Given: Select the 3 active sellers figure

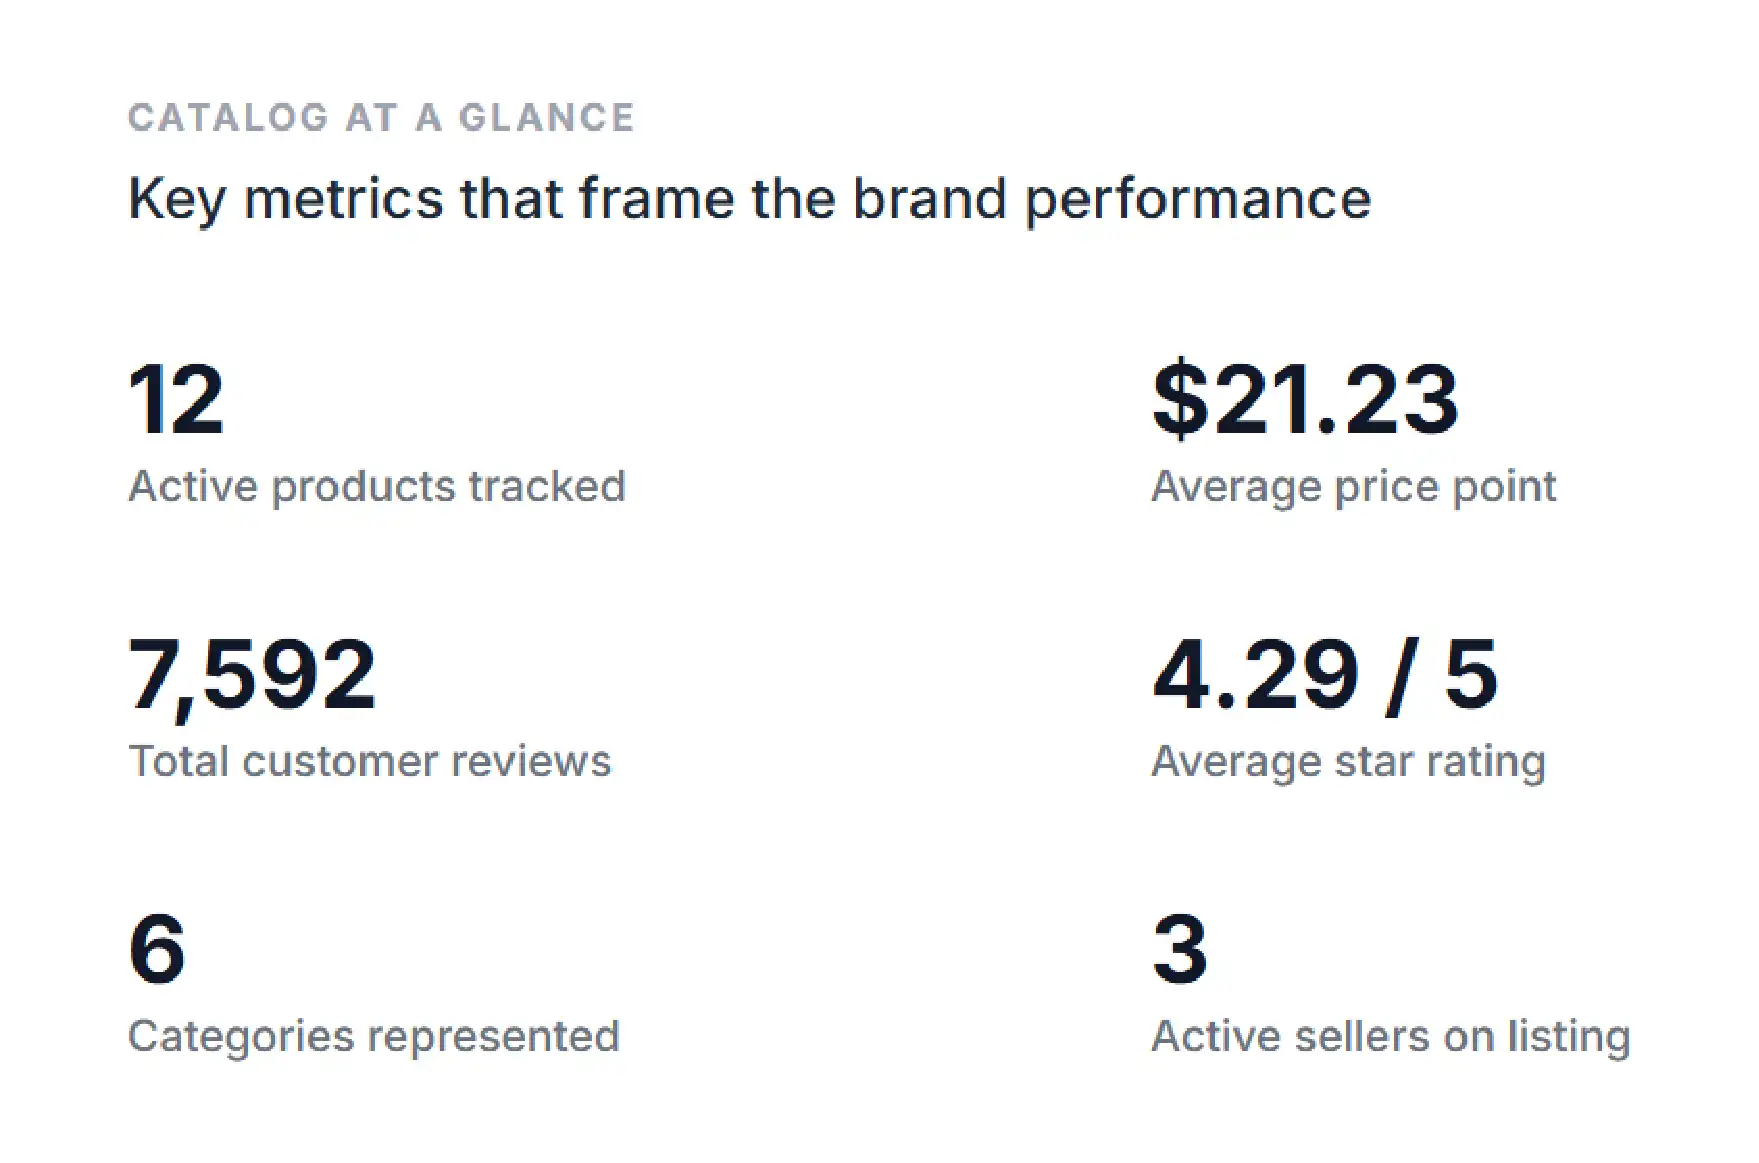Looking at the screenshot, I should click(x=1180, y=949).
